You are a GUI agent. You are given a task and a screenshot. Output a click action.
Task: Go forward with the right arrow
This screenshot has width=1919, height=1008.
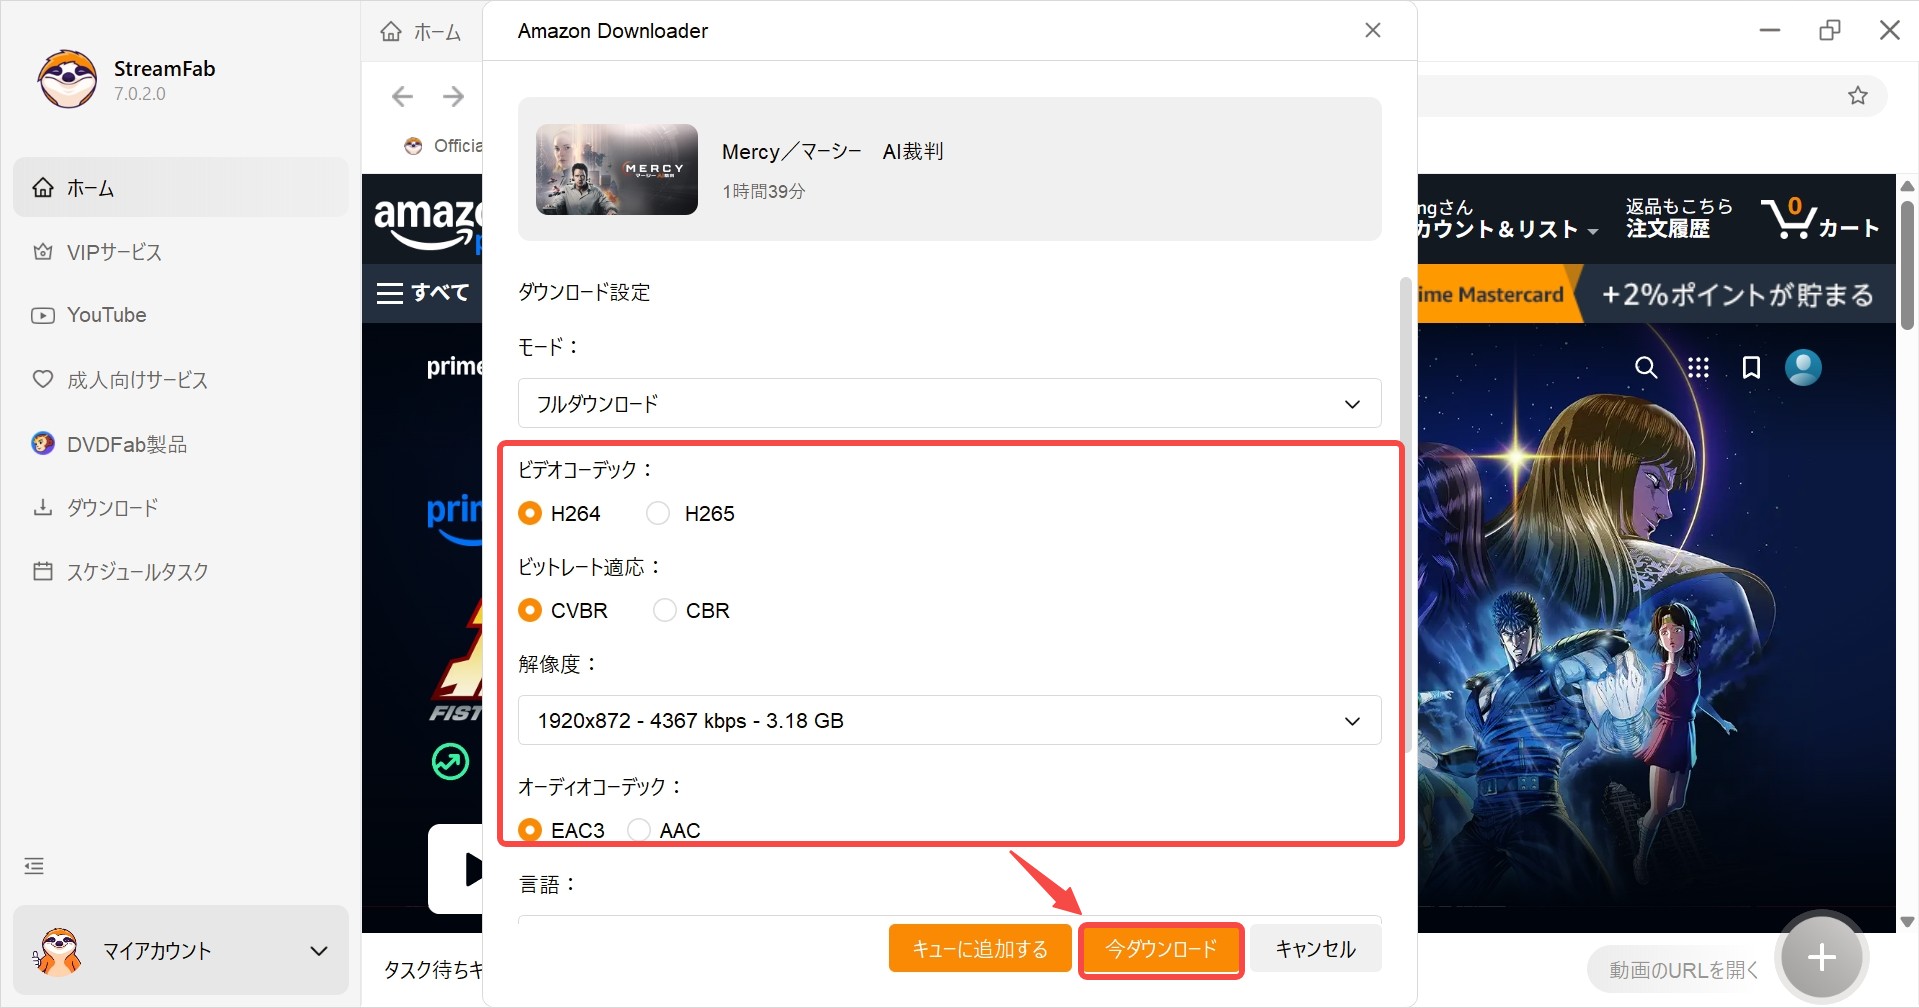click(x=453, y=96)
